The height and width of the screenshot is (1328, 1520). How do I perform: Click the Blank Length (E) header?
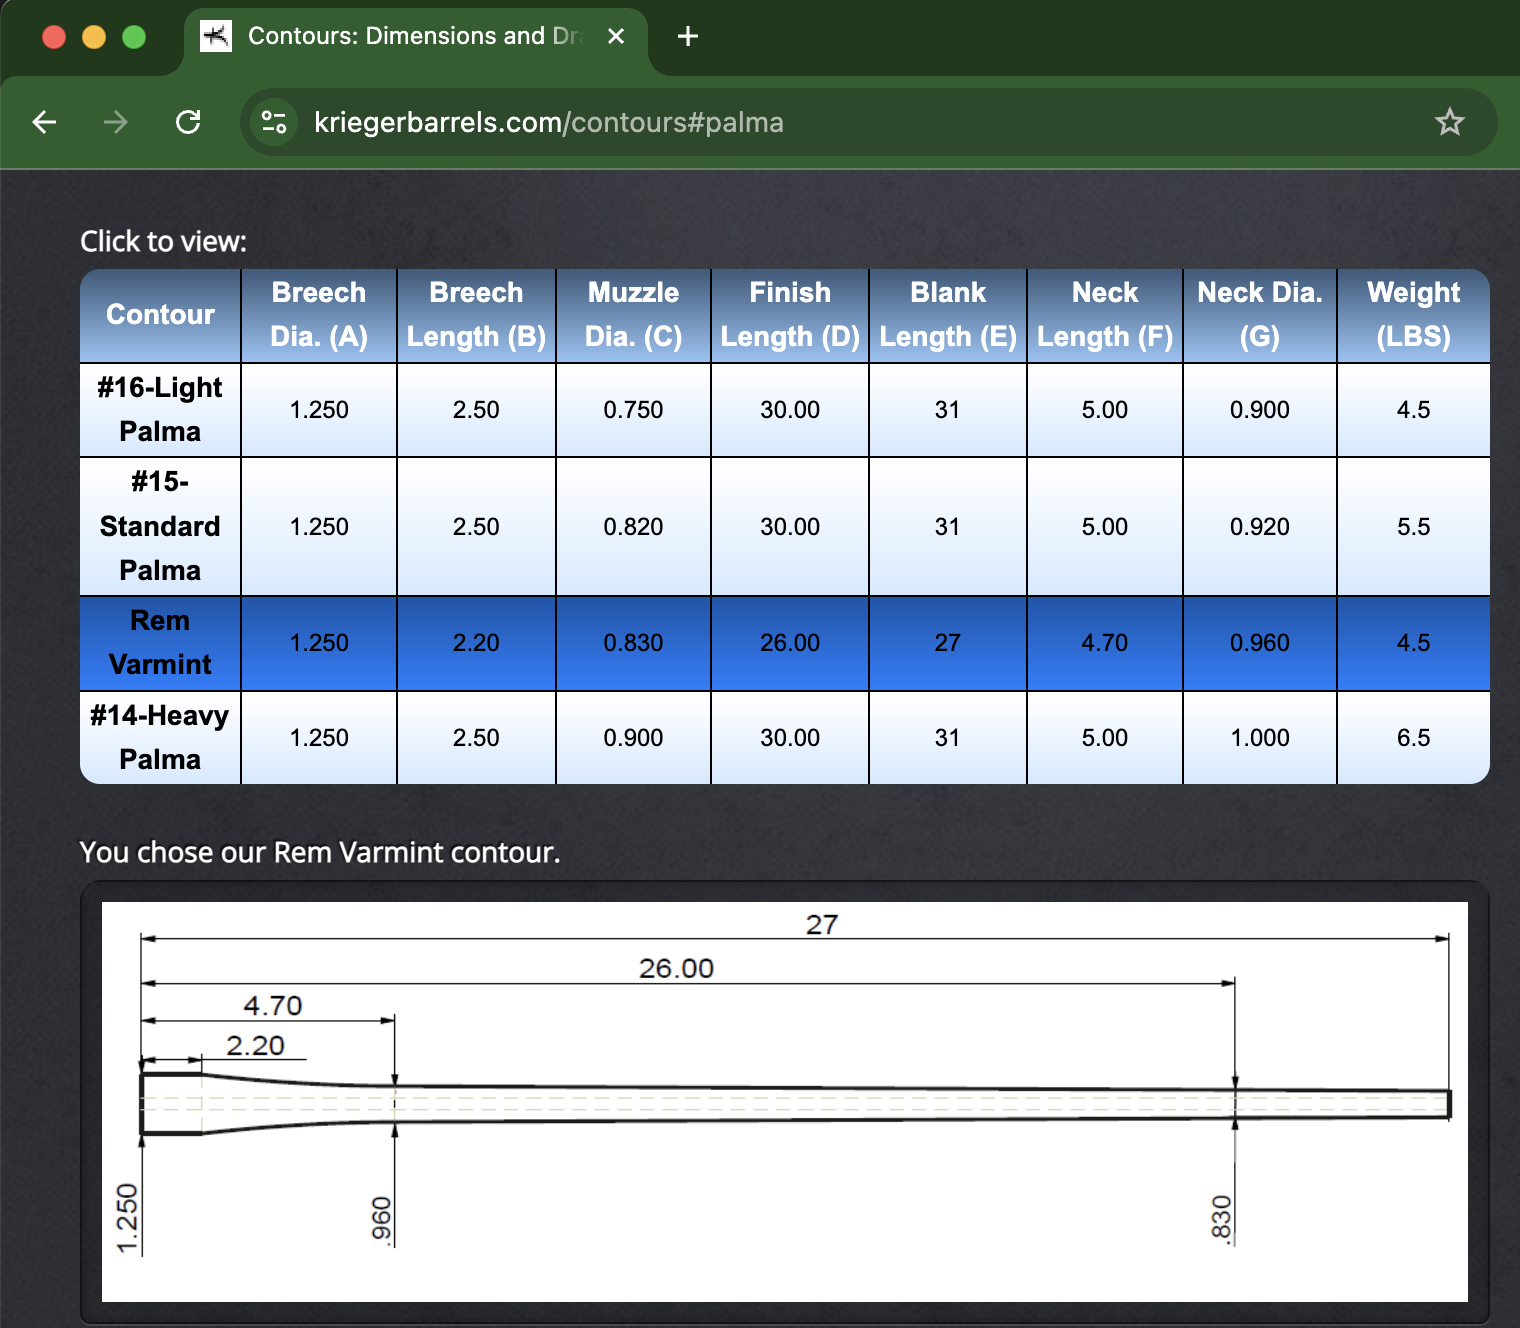coord(948,315)
